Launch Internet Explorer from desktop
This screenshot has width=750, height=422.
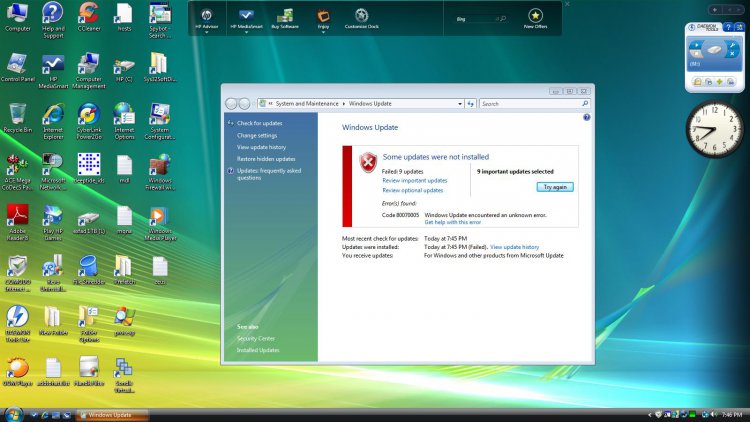click(53, 122)
